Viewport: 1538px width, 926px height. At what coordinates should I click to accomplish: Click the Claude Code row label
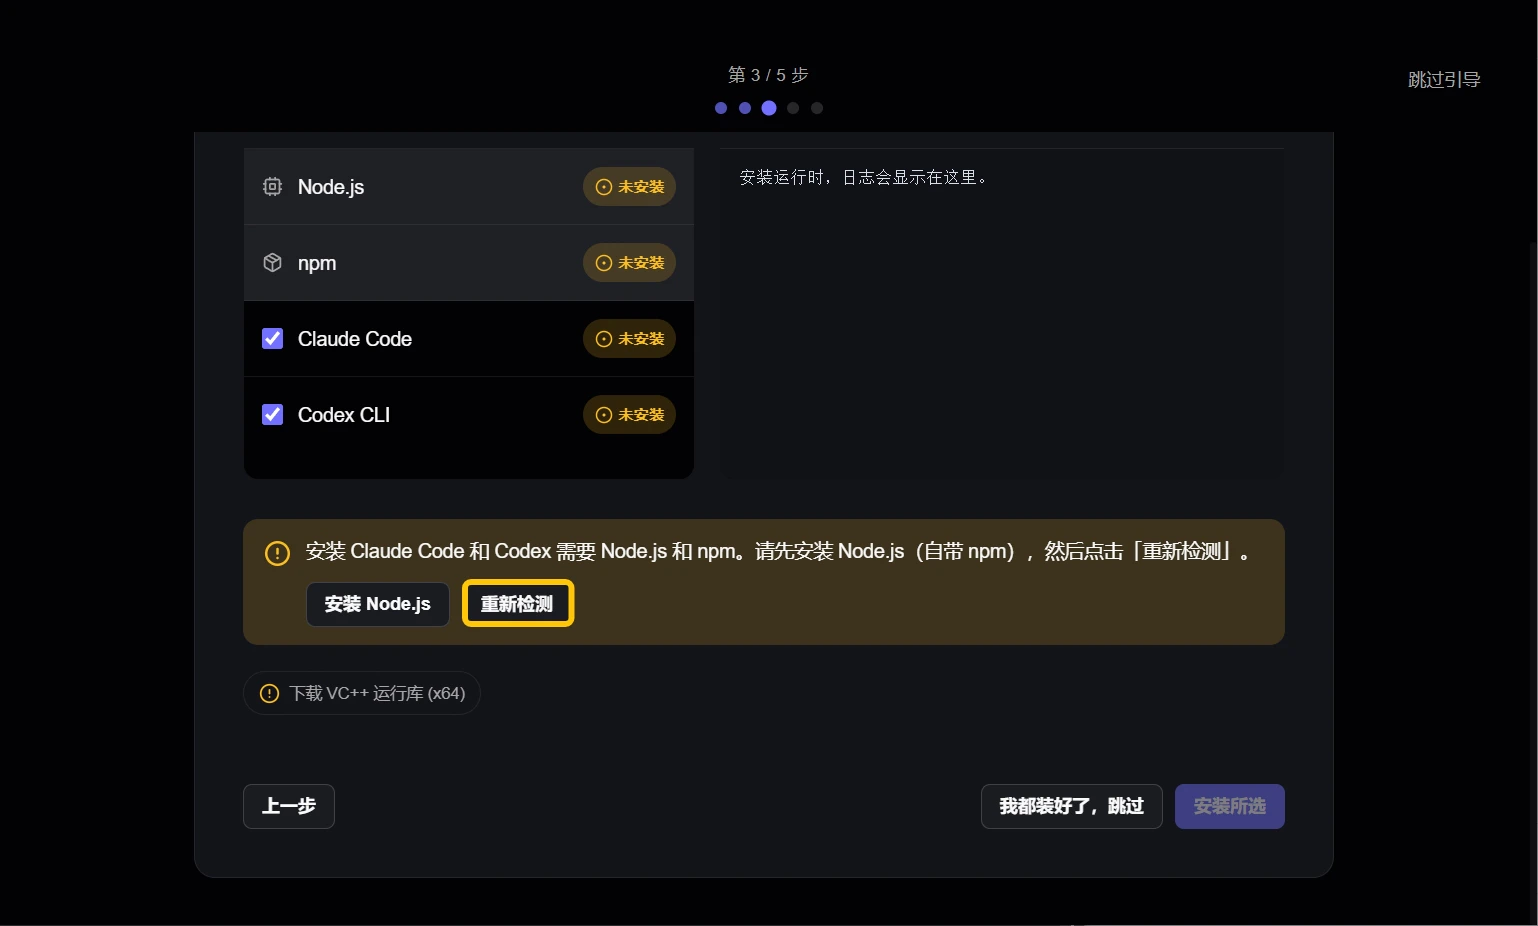point(355,339)
